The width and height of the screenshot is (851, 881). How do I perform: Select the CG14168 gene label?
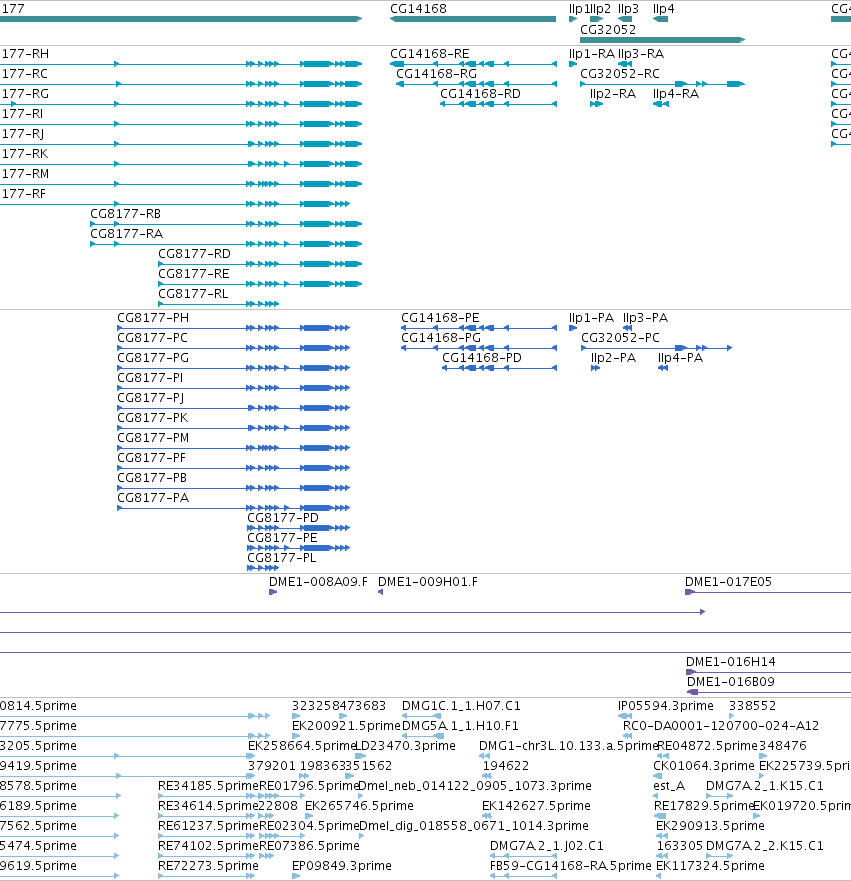click(418, 9)
